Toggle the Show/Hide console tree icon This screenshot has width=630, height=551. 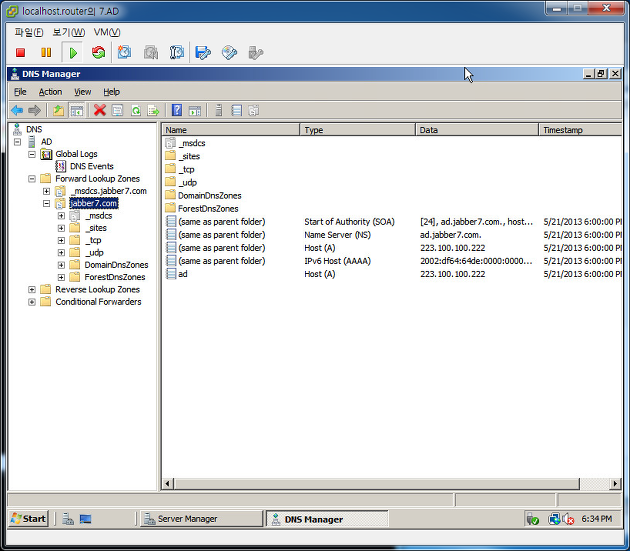point(77,110)
